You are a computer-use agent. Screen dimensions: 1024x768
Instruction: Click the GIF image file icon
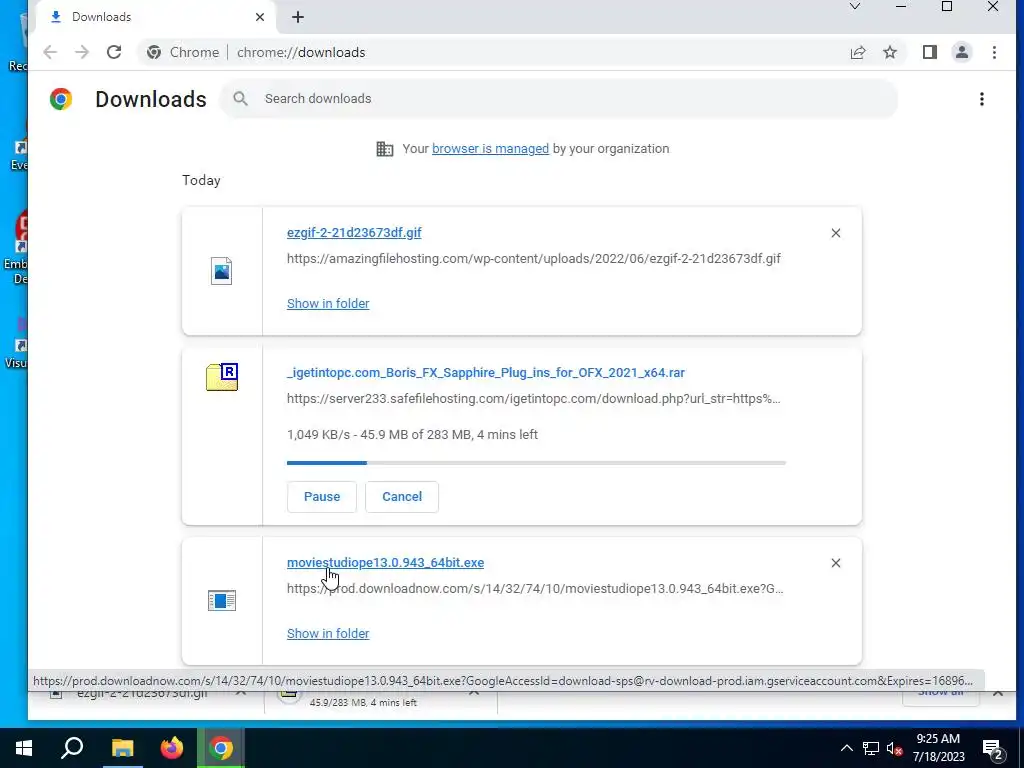click(221, 270)
